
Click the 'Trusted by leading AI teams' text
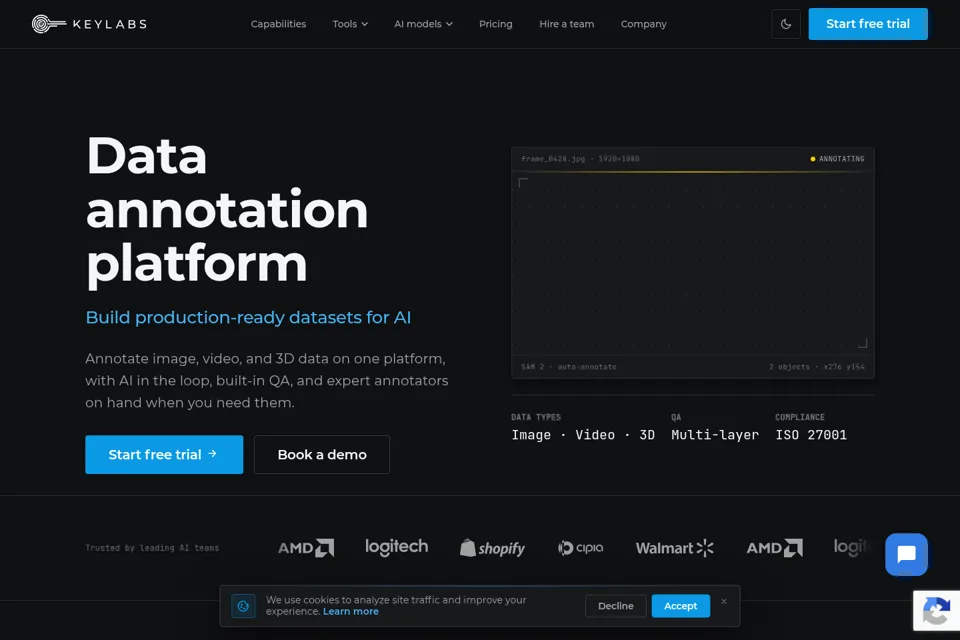pos(152,548)
